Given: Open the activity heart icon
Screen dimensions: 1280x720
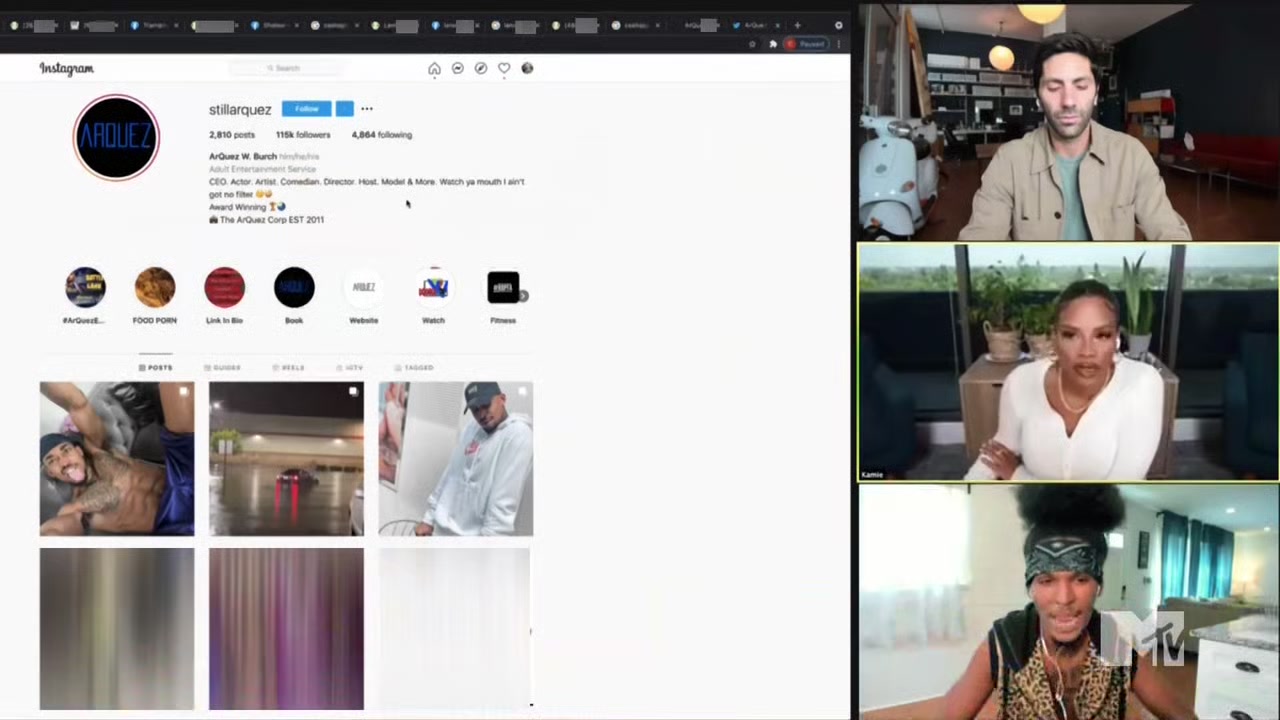Looking at the screenshot, I should (x=504, y=69).
